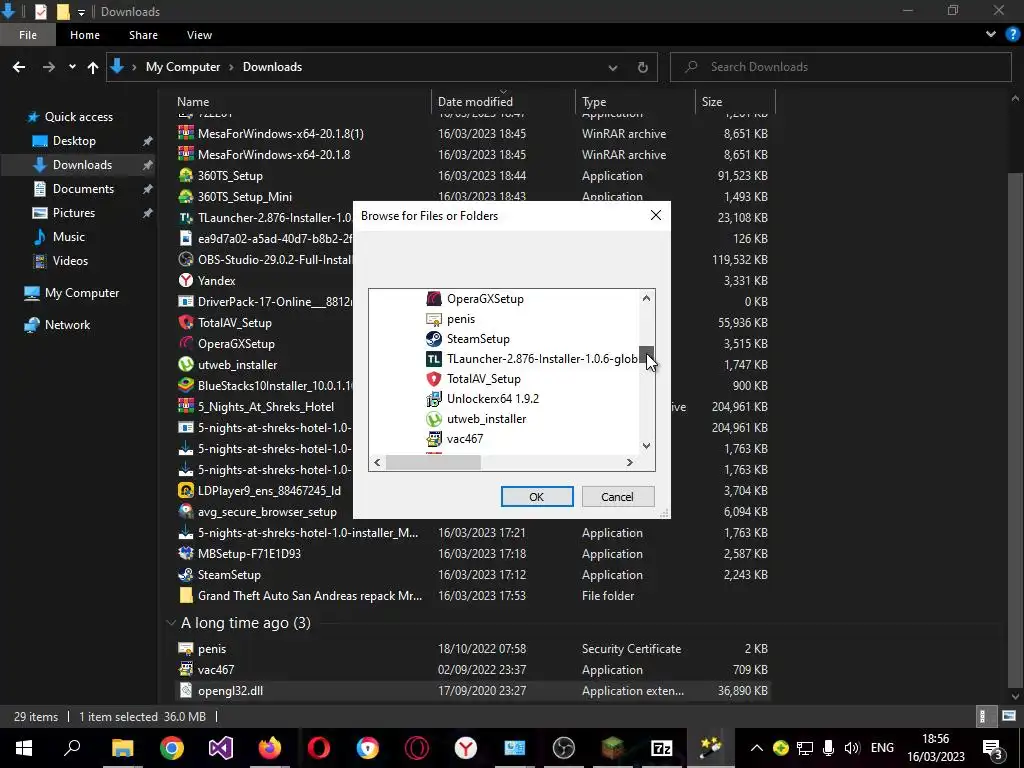Open Windows Start menu
Viewport: 1024px width, 768px height.
click(24, 748)
